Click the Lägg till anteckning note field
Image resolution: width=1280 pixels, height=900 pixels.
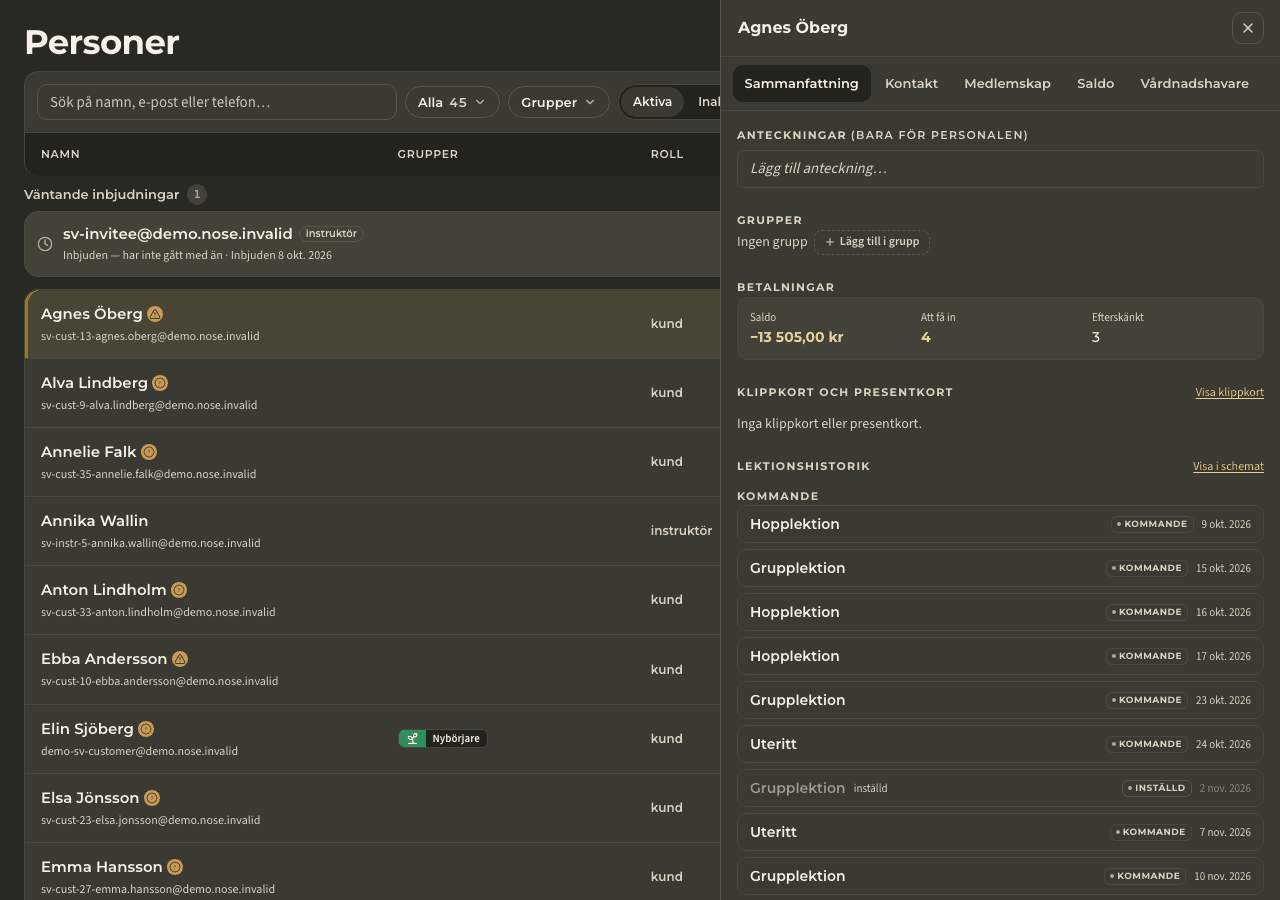pos(1000,169)
